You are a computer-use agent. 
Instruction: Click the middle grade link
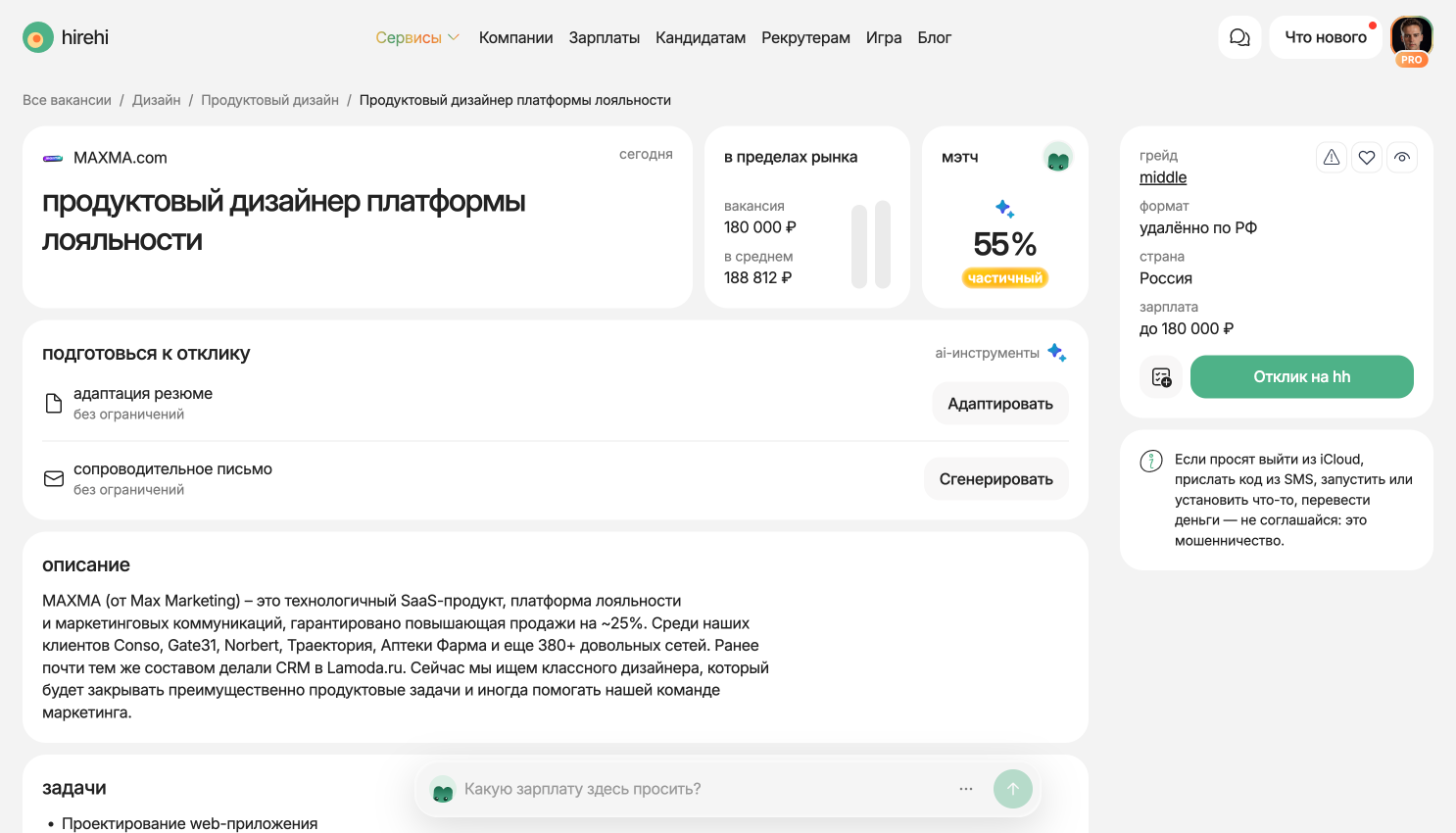pos(1163,177)
